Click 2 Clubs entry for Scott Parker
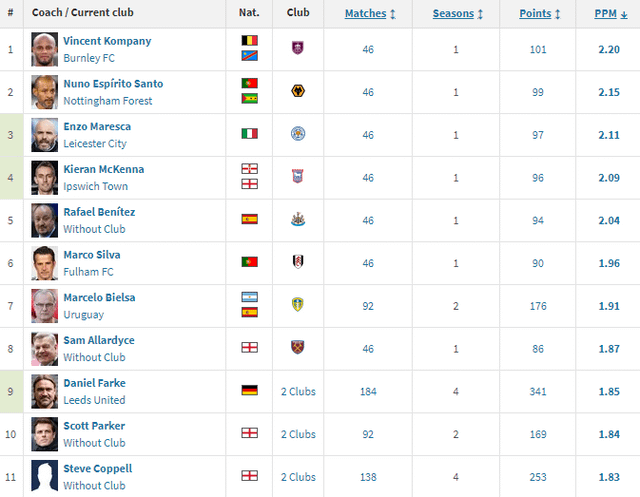This screenshot has height=497, width=640. (x=297, y=434)
